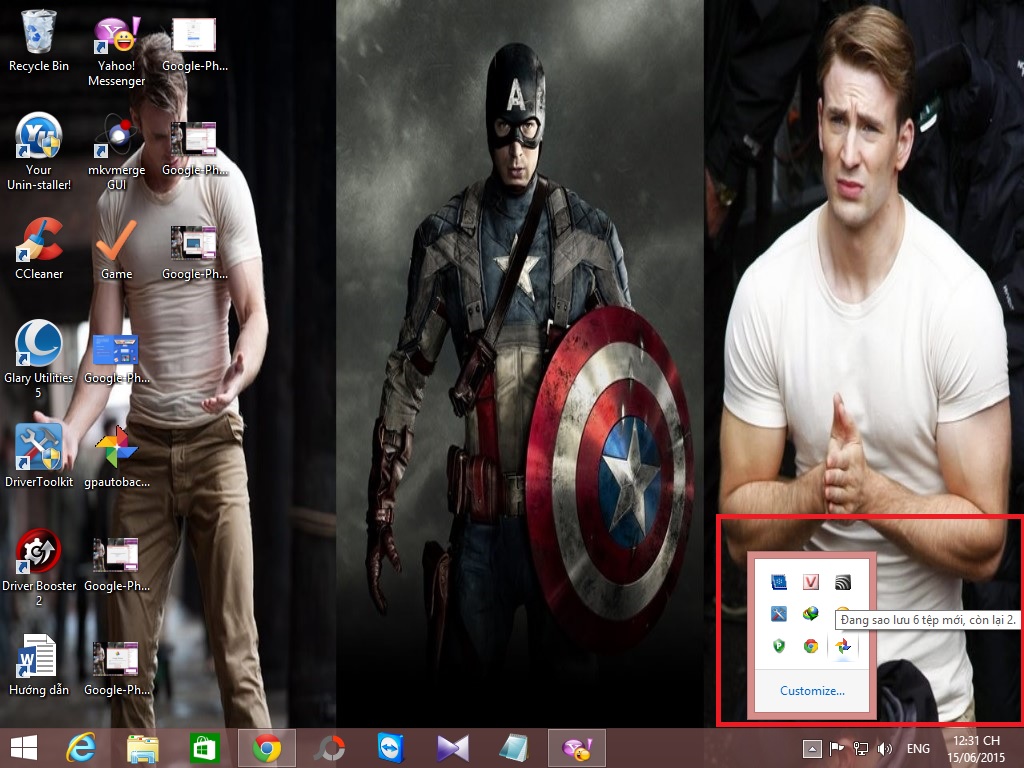
Task: Click the red V tray icon
Action: pos(811,582)
